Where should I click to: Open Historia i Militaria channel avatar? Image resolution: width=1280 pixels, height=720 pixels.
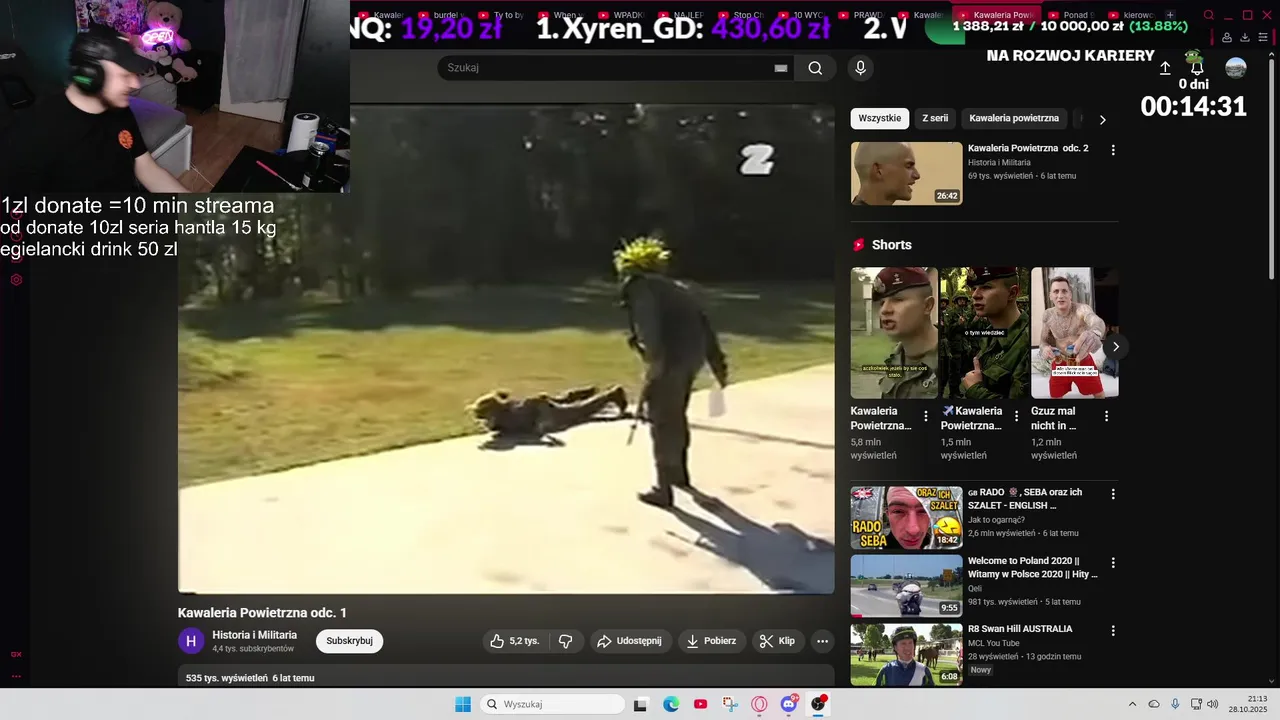pyautogui.click(x=191, y=641)
